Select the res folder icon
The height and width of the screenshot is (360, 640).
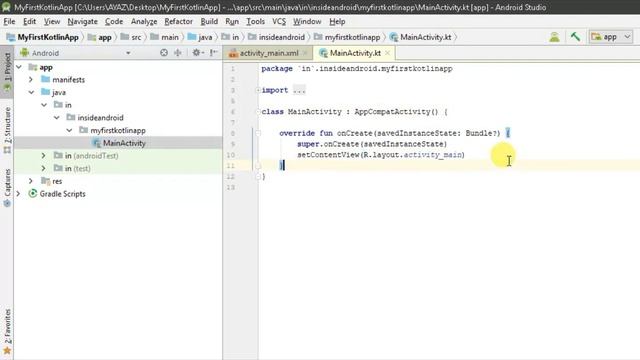(x=45, y=180)
